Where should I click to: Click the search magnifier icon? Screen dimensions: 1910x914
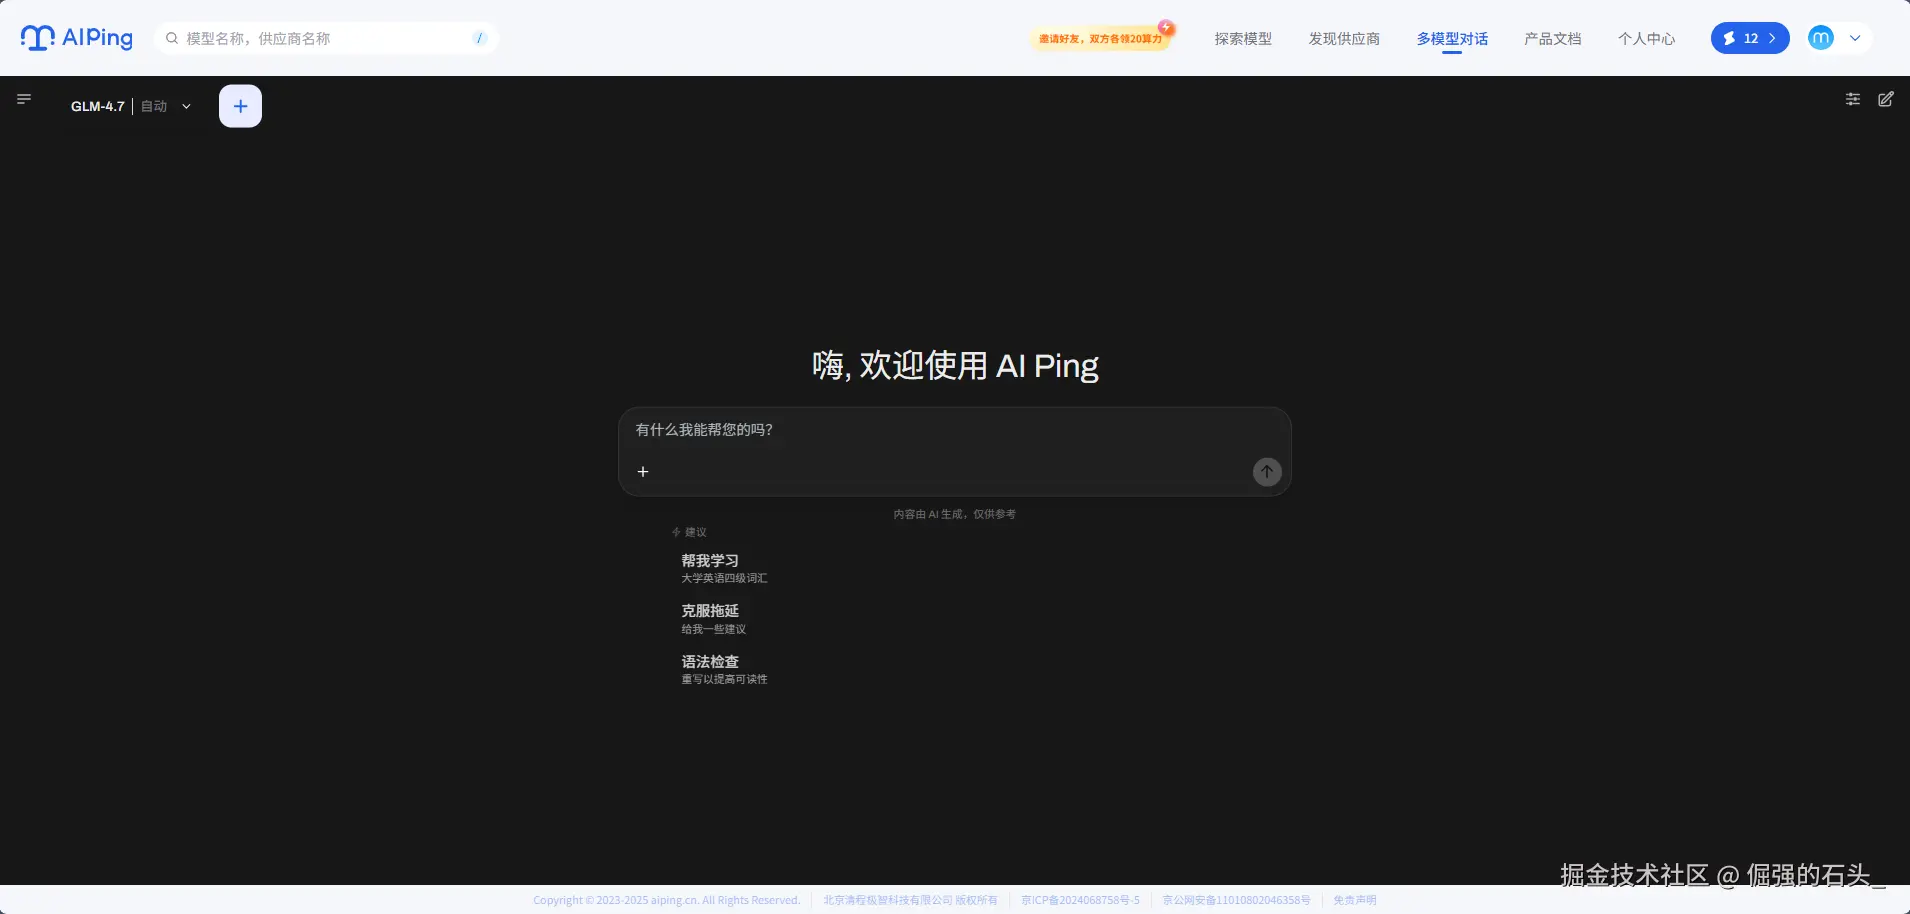(x=172, y=38)
